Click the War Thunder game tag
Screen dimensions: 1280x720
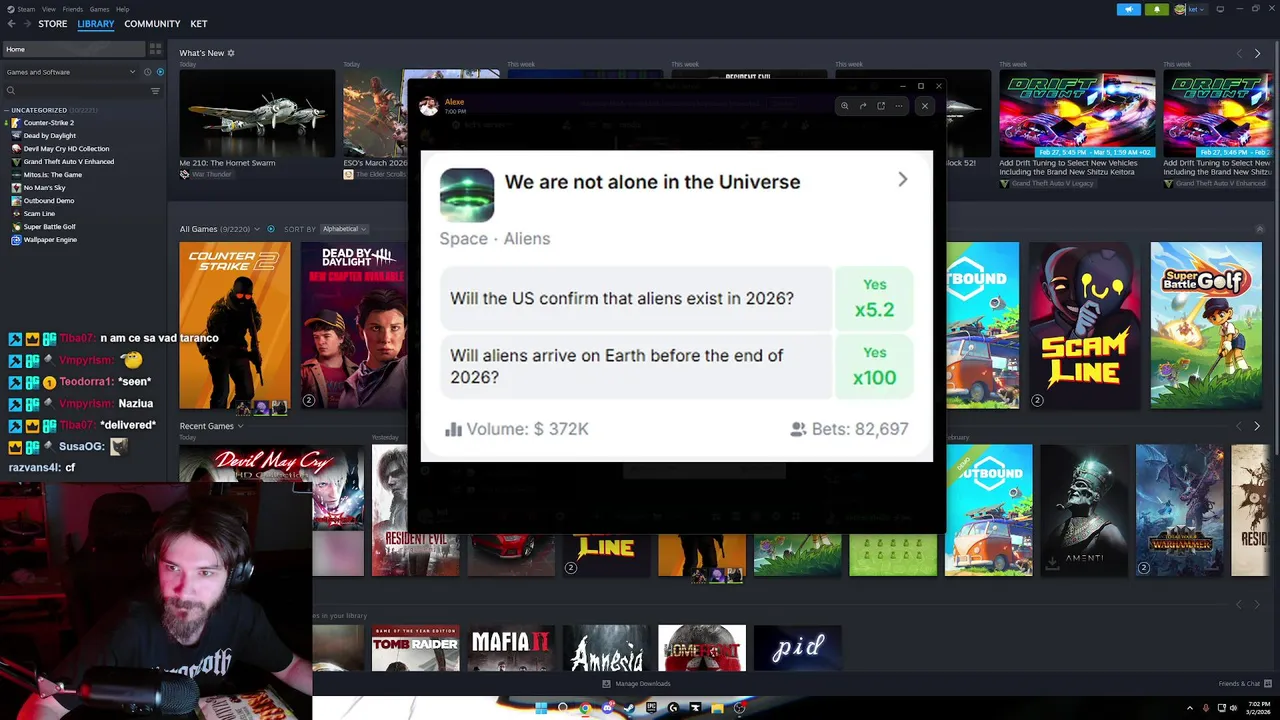tap(211, 175)
